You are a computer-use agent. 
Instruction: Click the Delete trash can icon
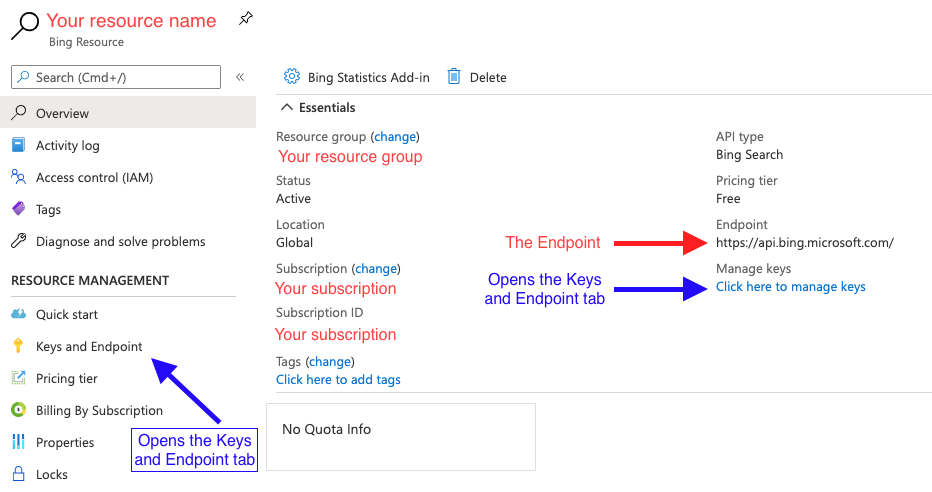[x=454, y=76]
